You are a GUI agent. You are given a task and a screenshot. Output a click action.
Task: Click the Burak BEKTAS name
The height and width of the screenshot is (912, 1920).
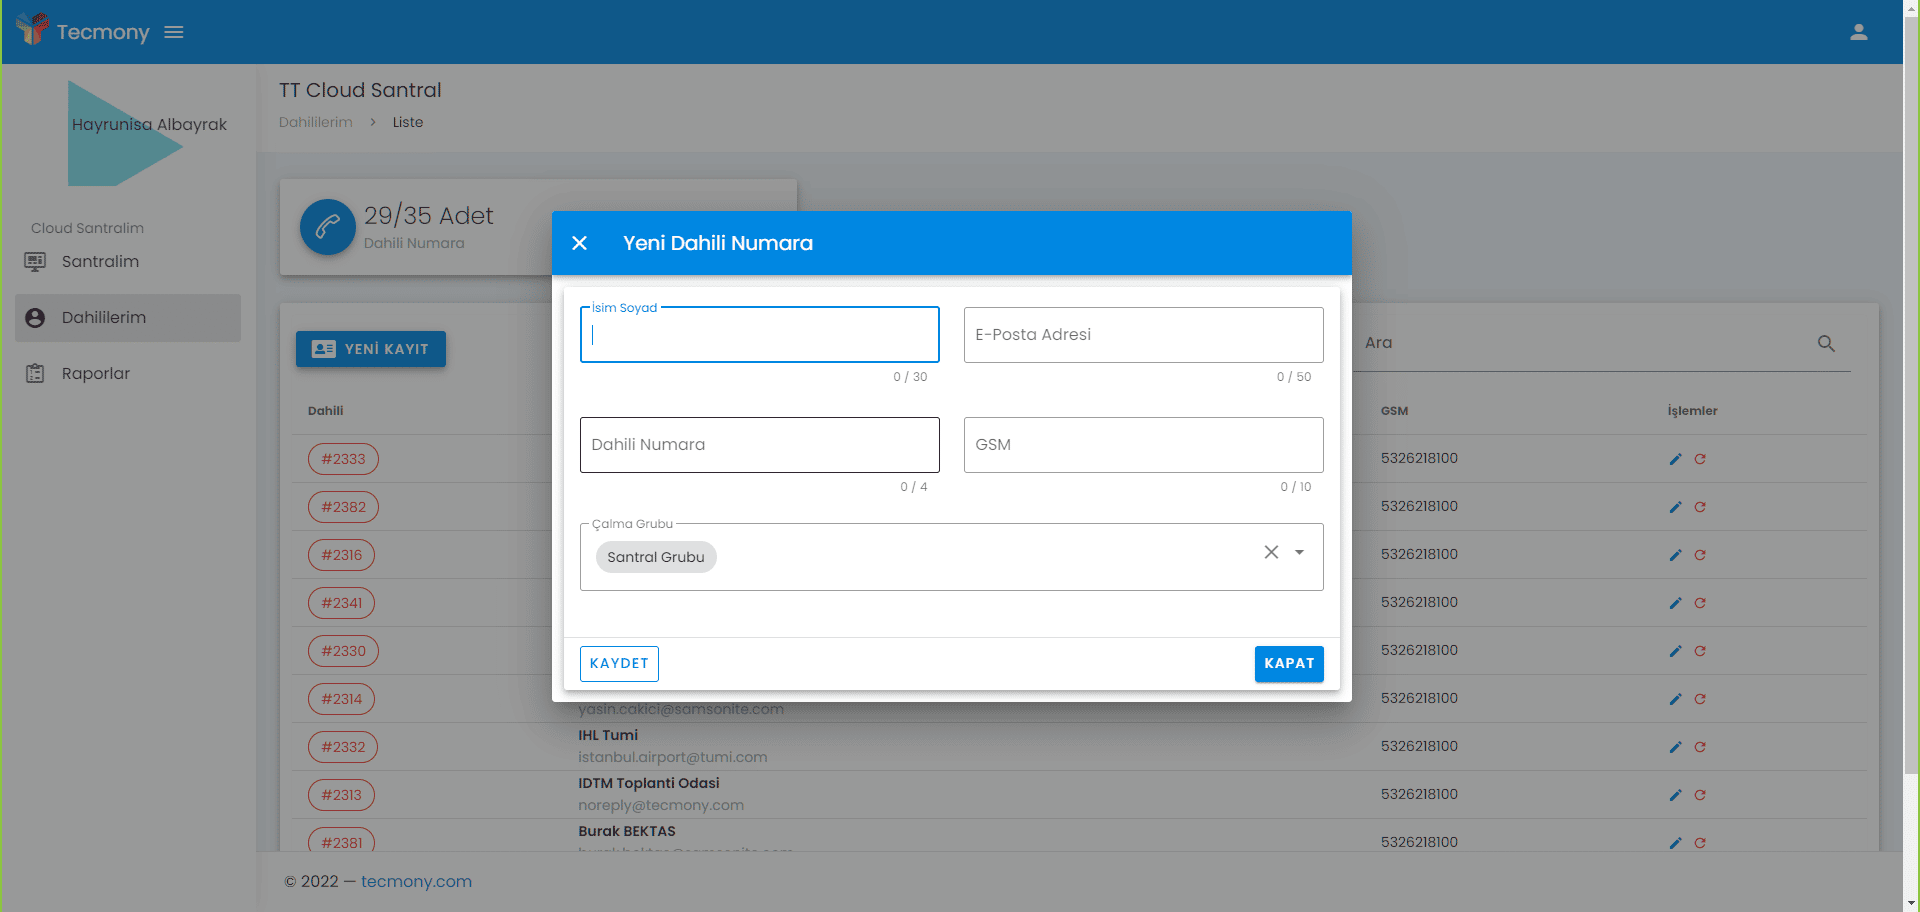pyautogui.click(x=627, y=831)
